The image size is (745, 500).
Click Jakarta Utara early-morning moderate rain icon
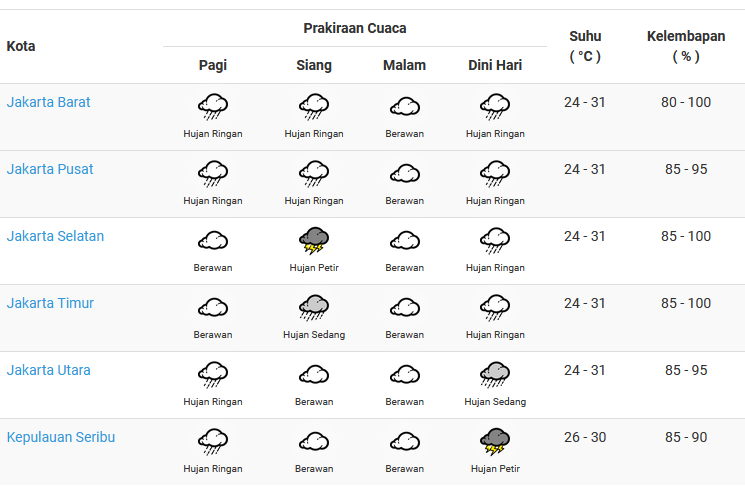point(495,375)
